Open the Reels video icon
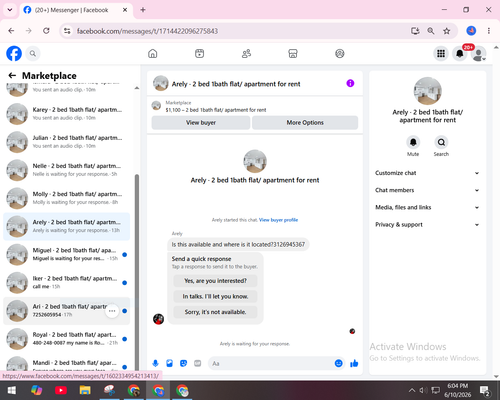This screenshot has height=400, width=500. click(x=199, y=53)
